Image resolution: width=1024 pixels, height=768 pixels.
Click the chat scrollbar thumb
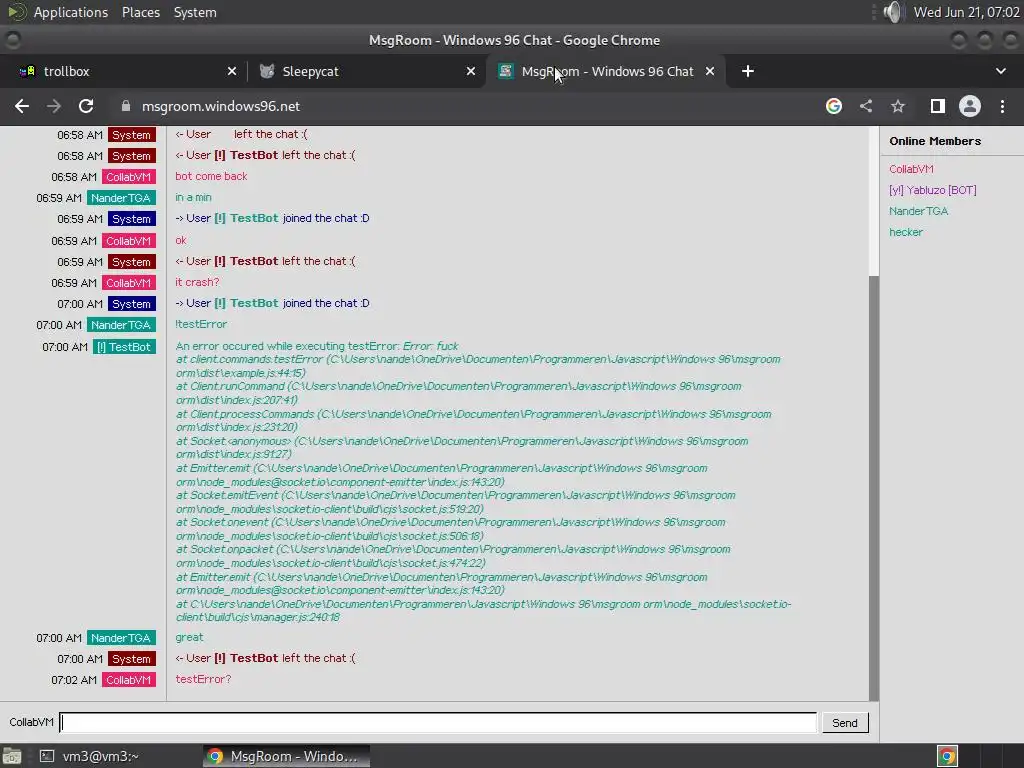point(874,487)
